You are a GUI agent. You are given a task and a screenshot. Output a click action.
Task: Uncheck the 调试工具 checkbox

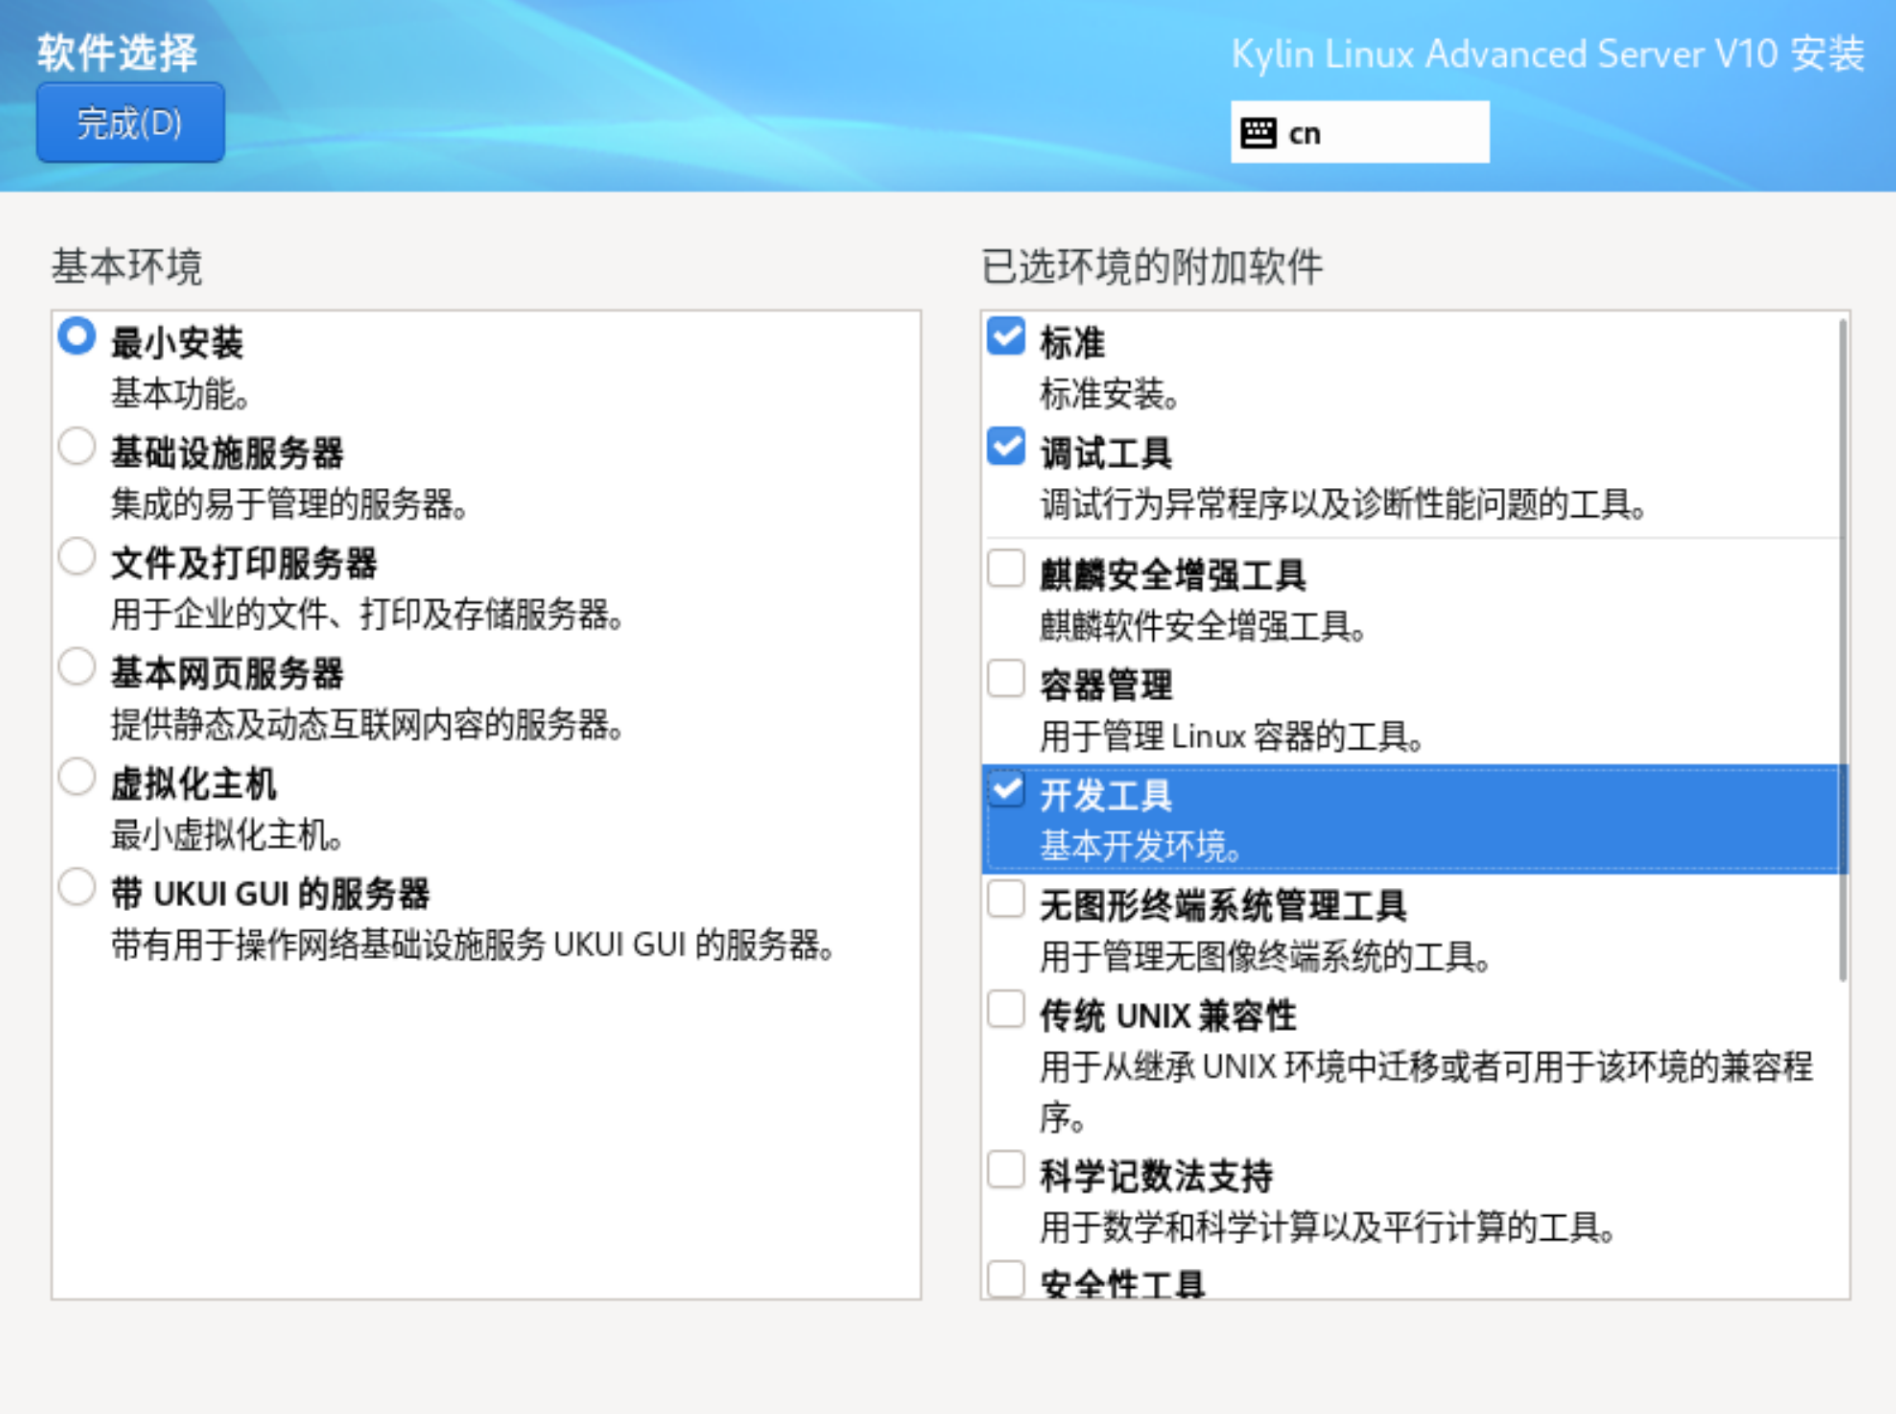(x=1006, y=446)
